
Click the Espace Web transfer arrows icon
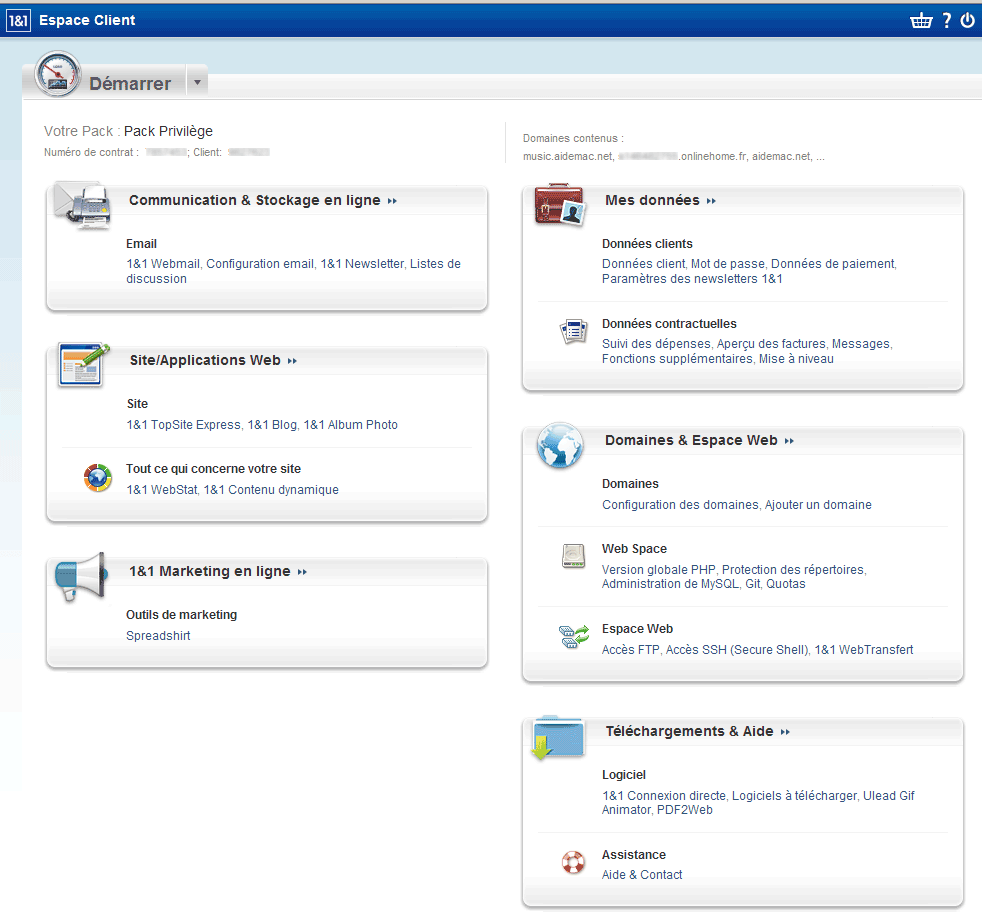(574, 636)
